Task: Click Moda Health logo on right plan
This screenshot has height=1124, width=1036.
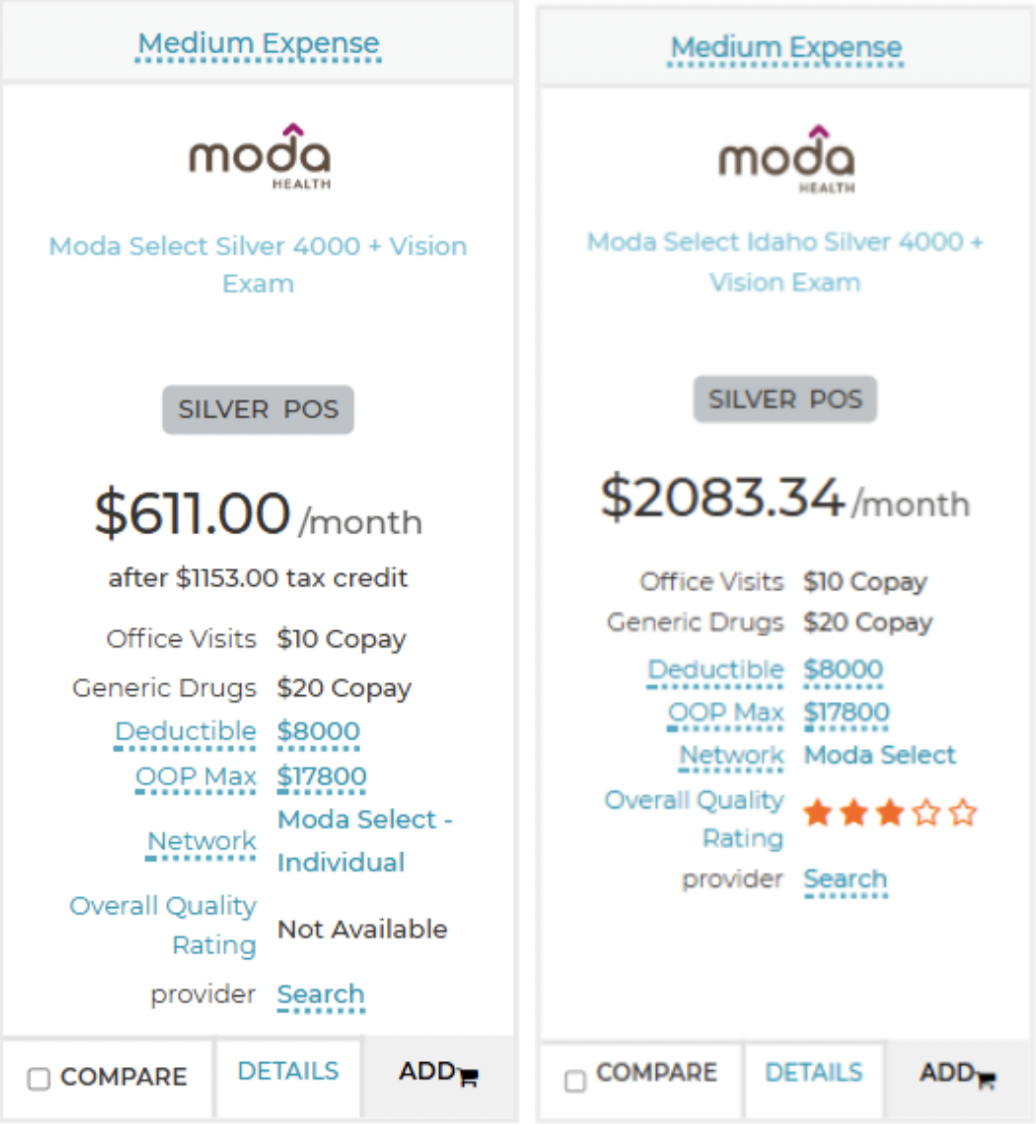Action: click(786, 159)
